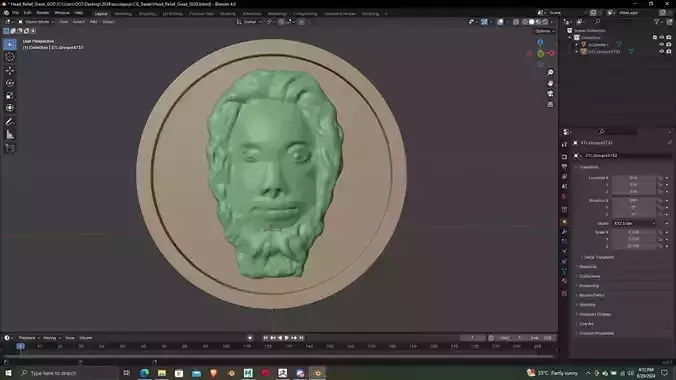Click the viewport zoom magnifier icon
This screenshot has height=380, width=676.
pyautogui.click(x=550, y=72)
